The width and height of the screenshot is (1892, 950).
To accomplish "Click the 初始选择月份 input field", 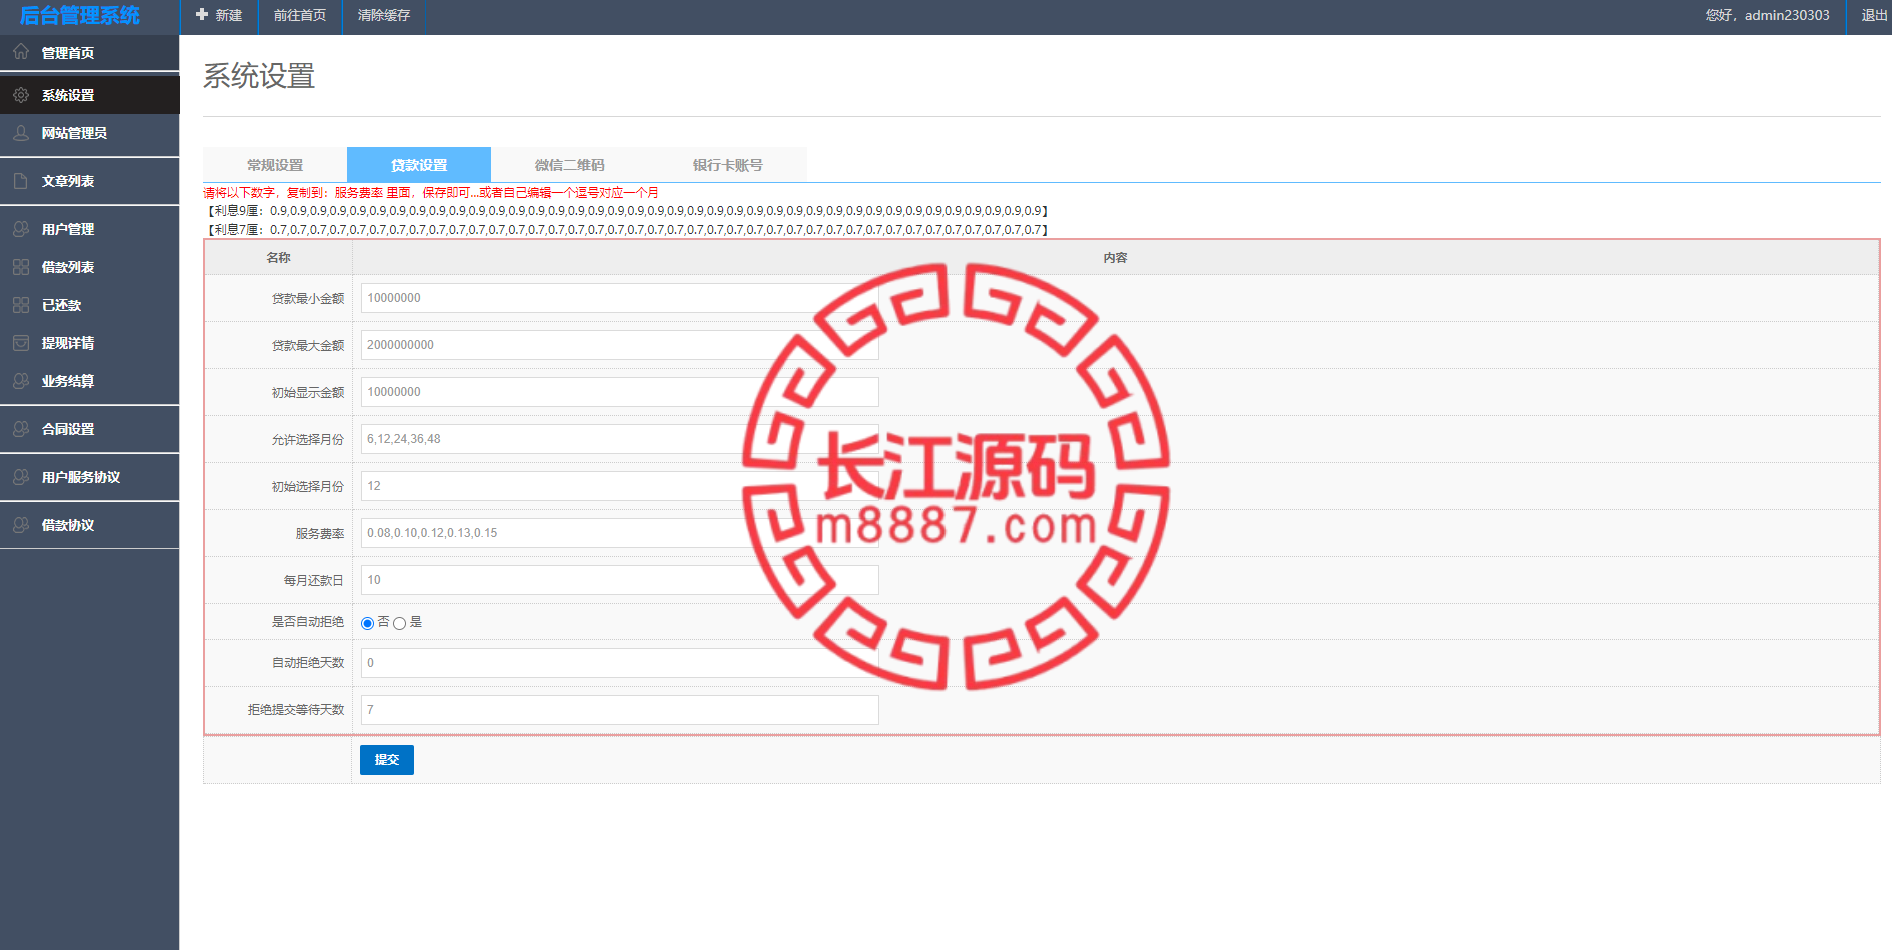I will coord(619,486).
